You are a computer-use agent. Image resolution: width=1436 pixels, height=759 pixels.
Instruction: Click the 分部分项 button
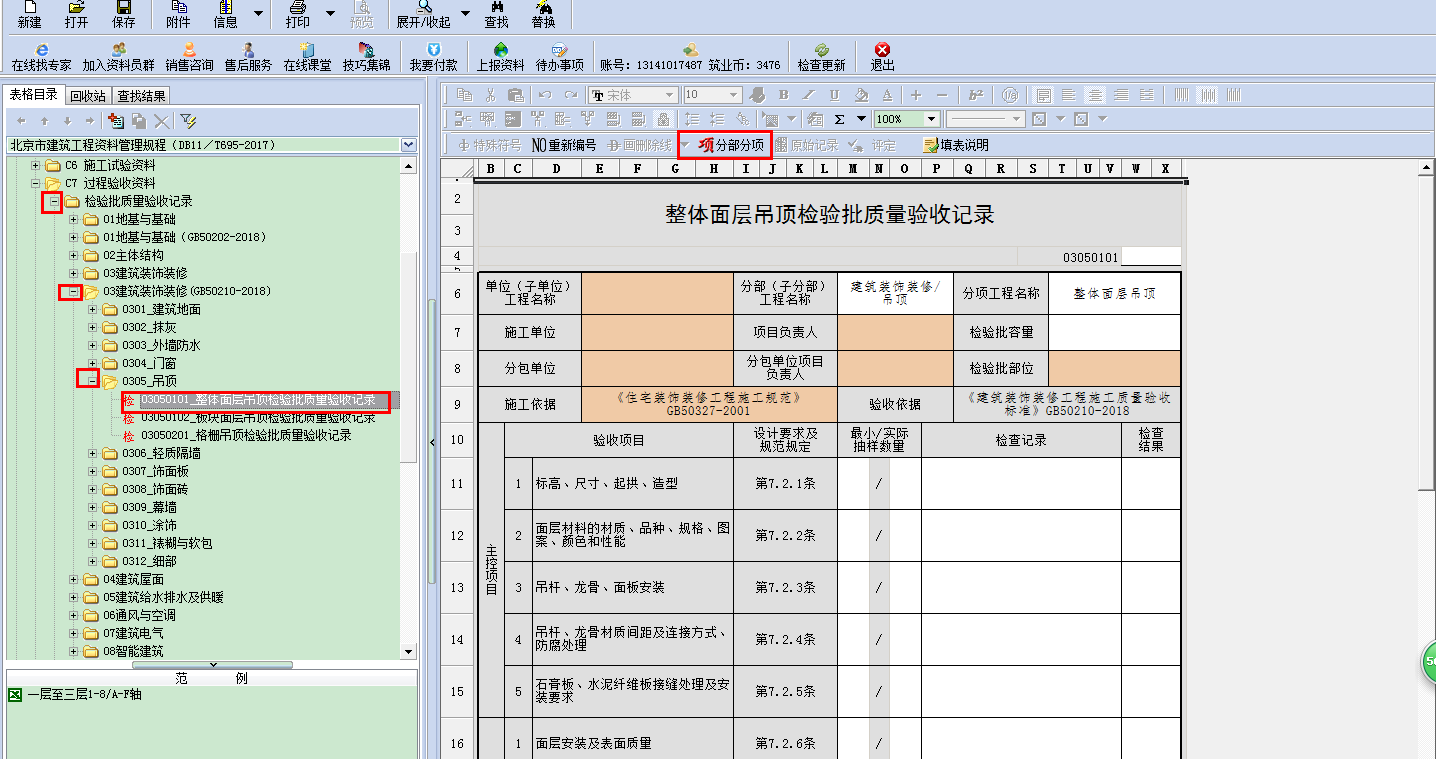click(x=732, y=145)
